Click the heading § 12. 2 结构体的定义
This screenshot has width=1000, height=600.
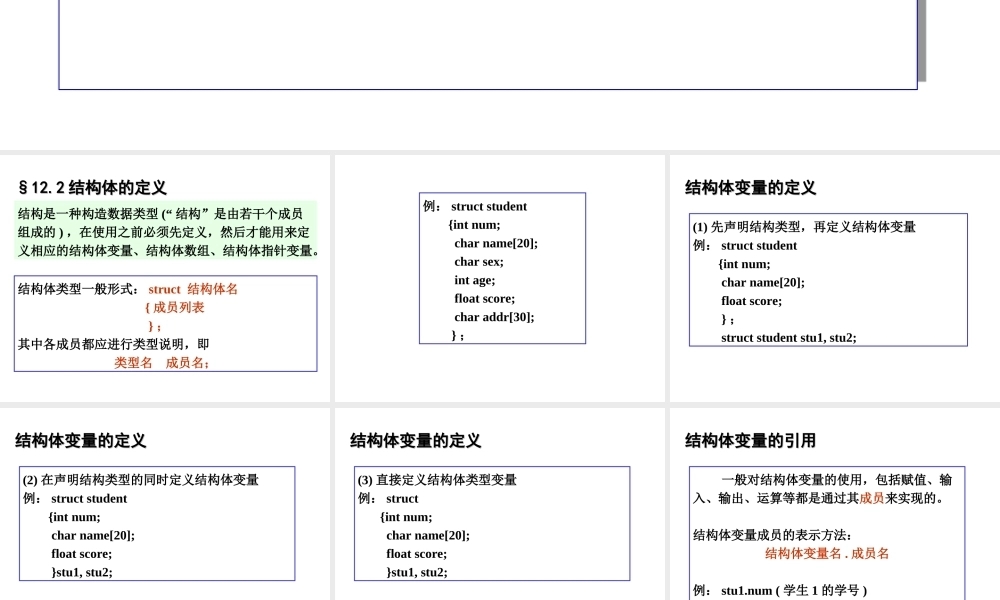click(x=92, y=187)
